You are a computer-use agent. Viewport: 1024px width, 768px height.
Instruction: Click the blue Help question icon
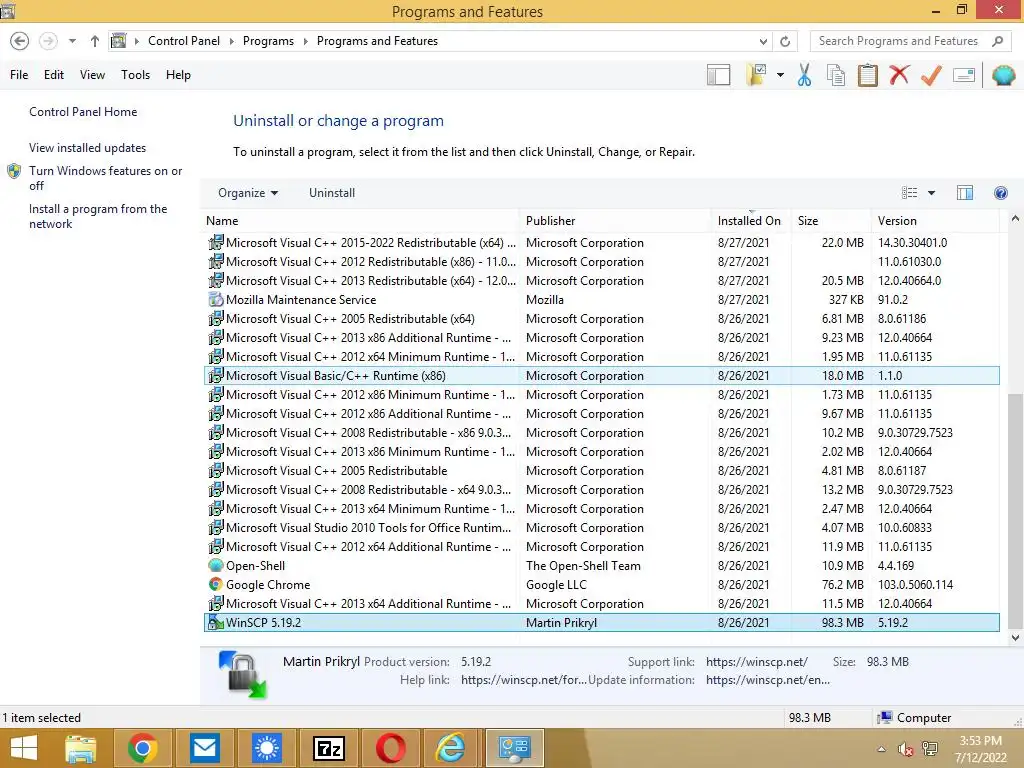1000,193
